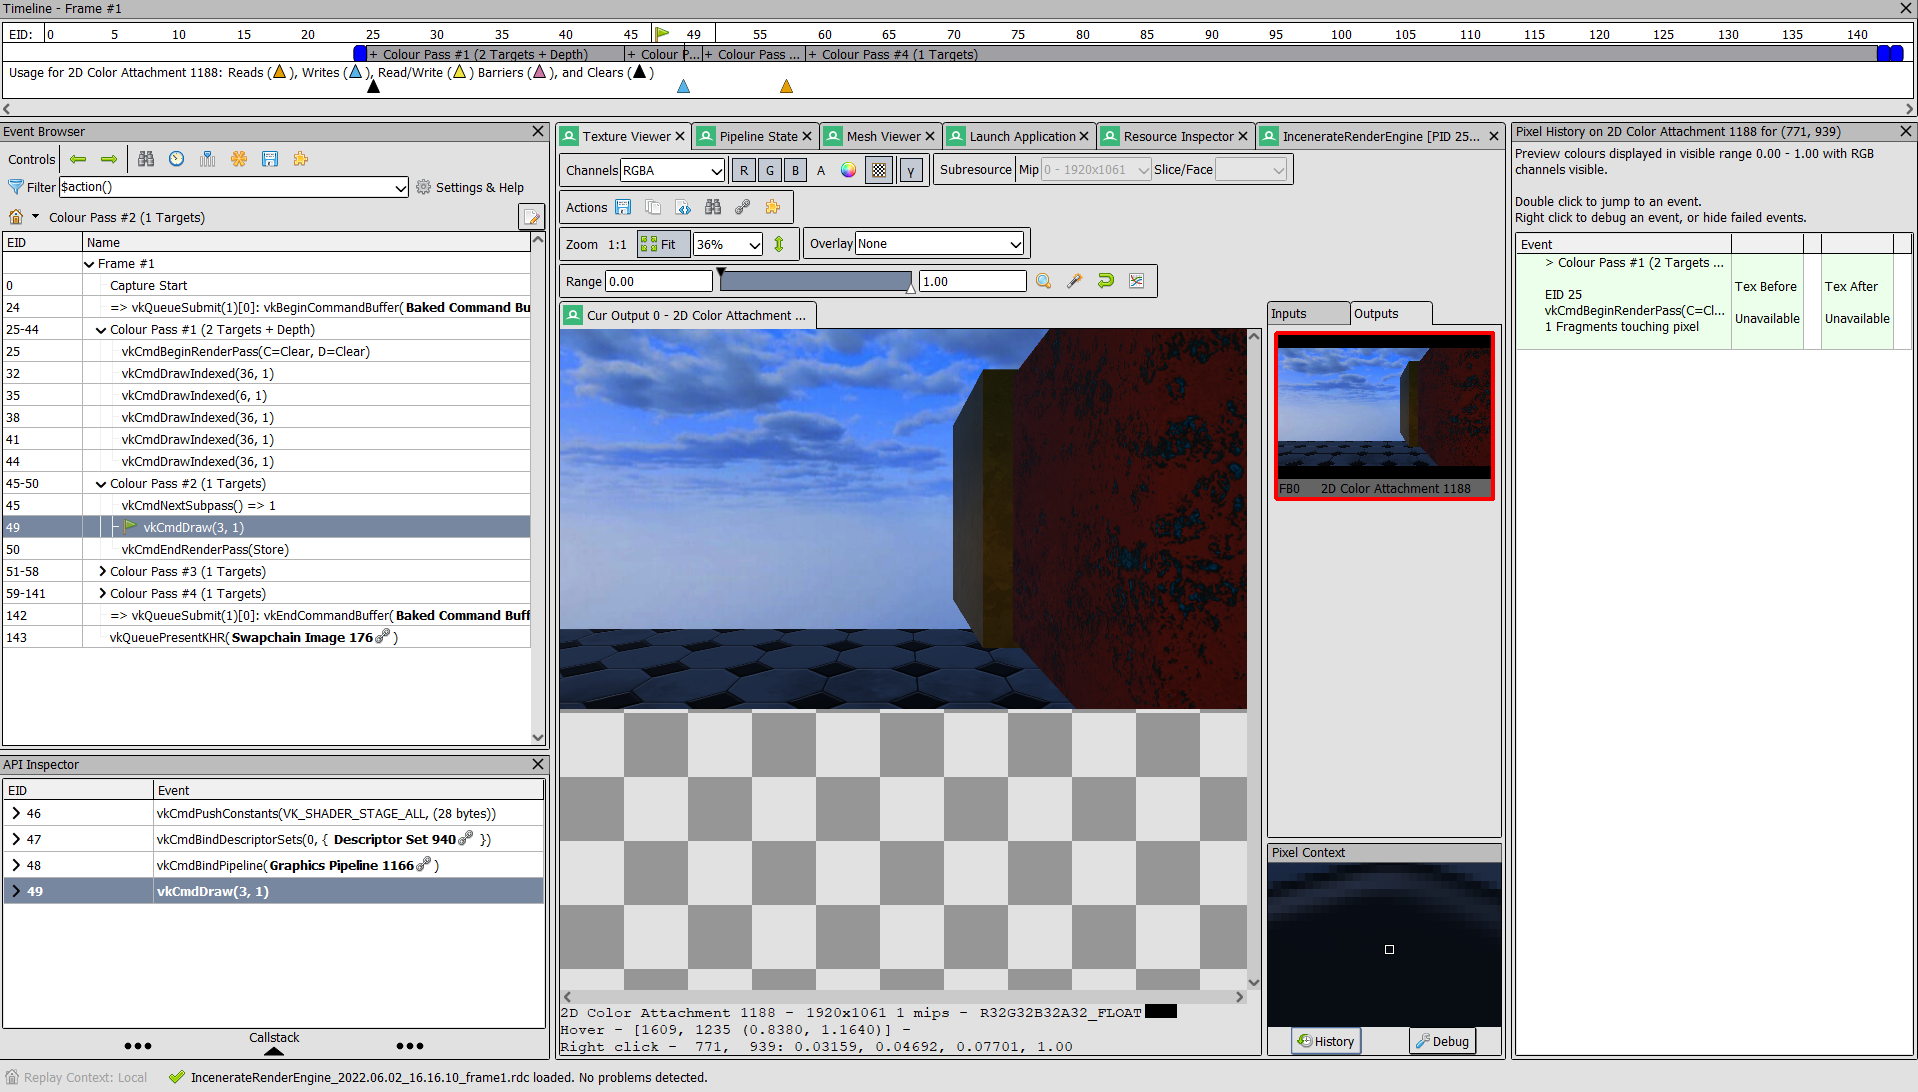The height and width of the screenshot is (1092, 1918).
Task: Open the histogram icon in Range toolbar
Action: click(x=1136, y=281)
